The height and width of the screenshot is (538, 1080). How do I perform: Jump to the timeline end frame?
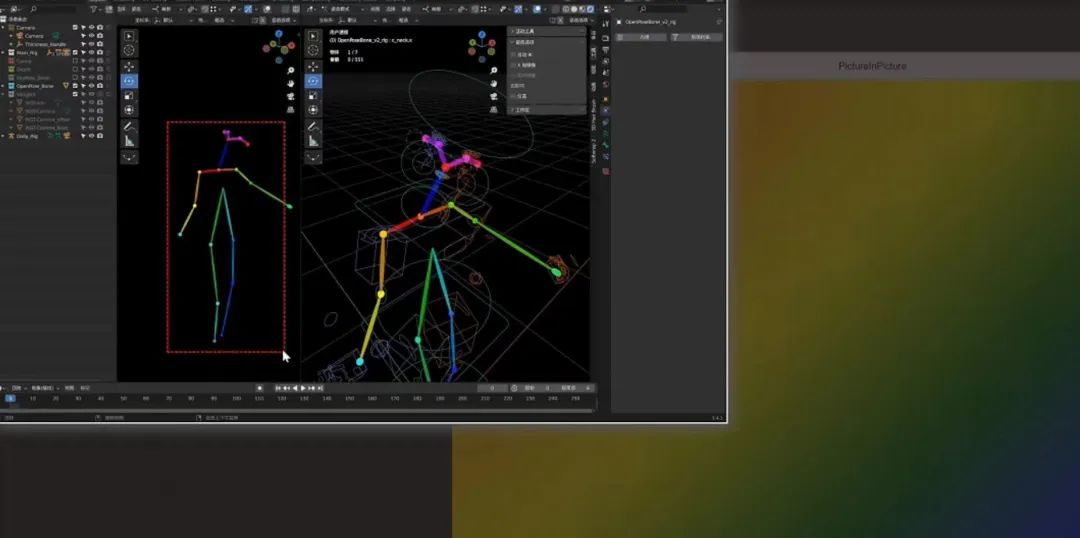point(320,389)
